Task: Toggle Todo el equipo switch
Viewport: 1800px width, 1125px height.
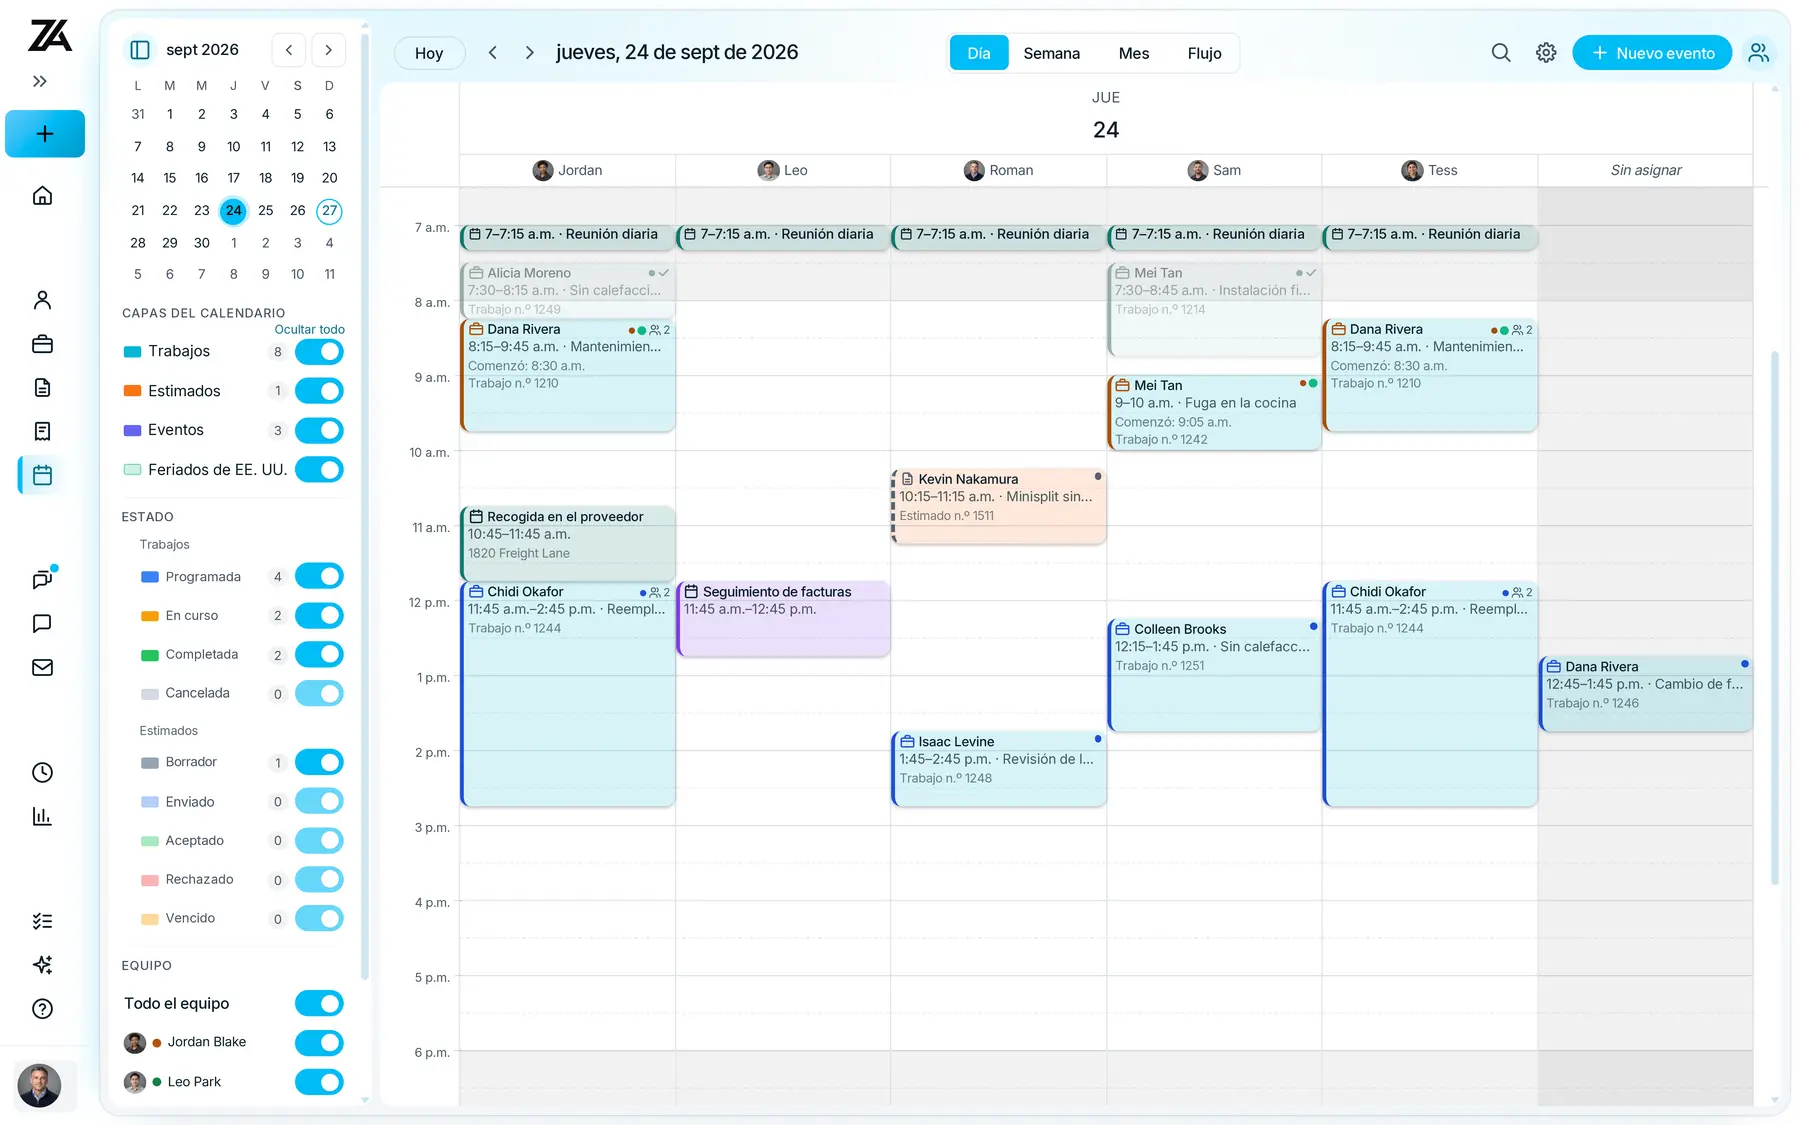Action: coord(319,1004)
